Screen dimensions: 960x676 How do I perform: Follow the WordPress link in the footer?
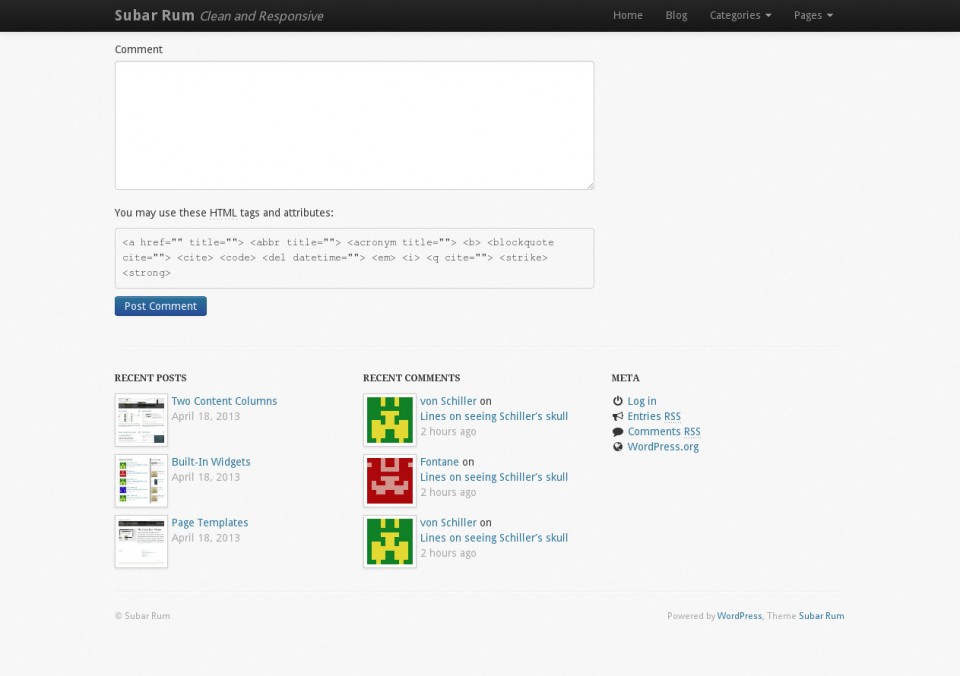click(x=739, y=616)
